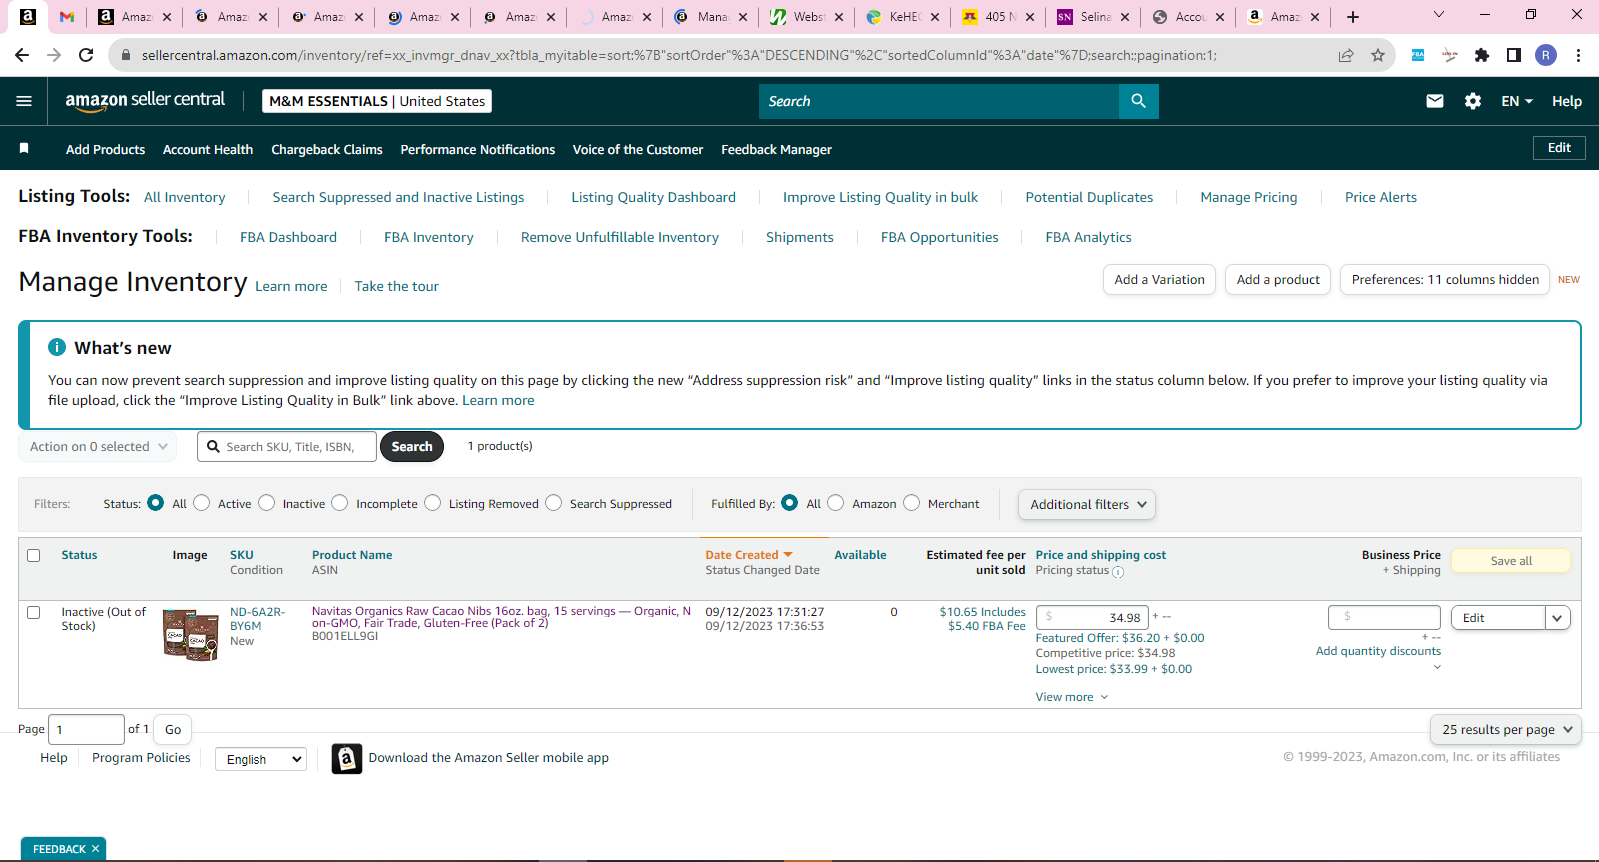Open Chargeback Claims in navigation bar

327,150
